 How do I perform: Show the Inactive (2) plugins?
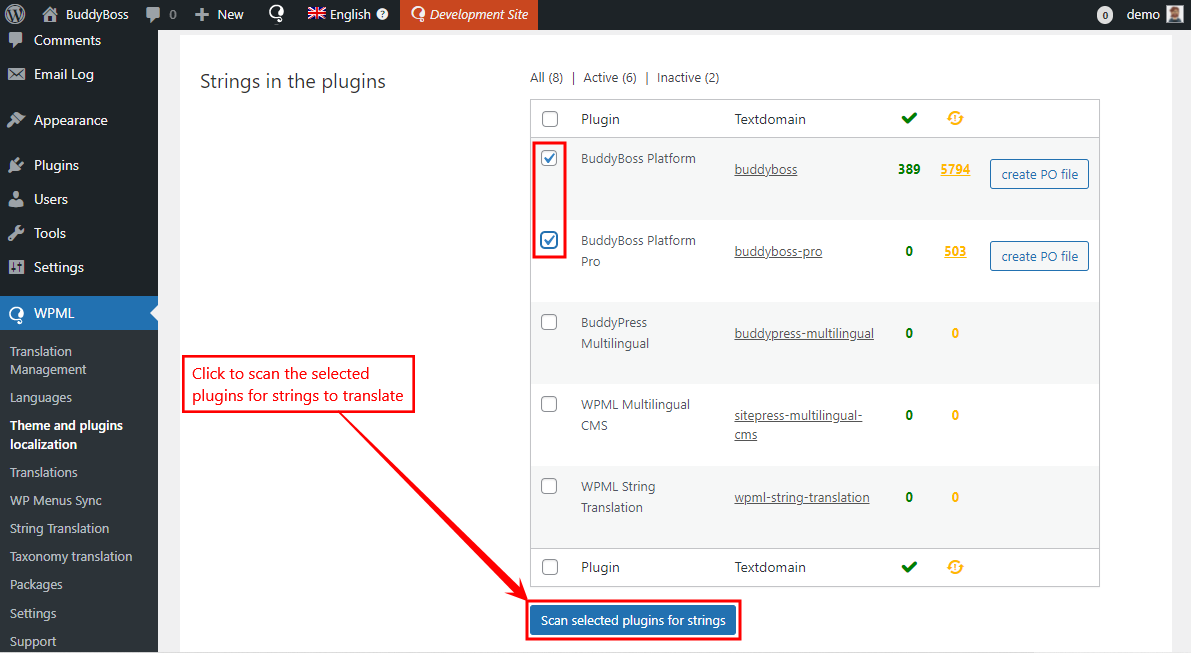(x=687, y=77)
